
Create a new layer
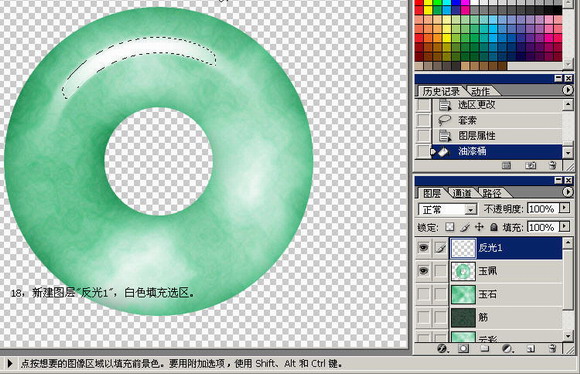click(530, 348)
